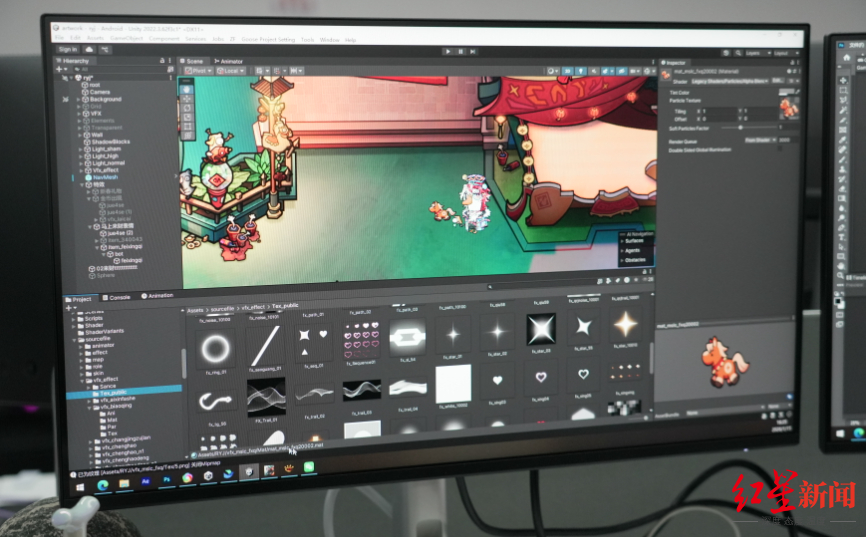
Task: Click the Sign in button
Action: (x=68, y=49)
